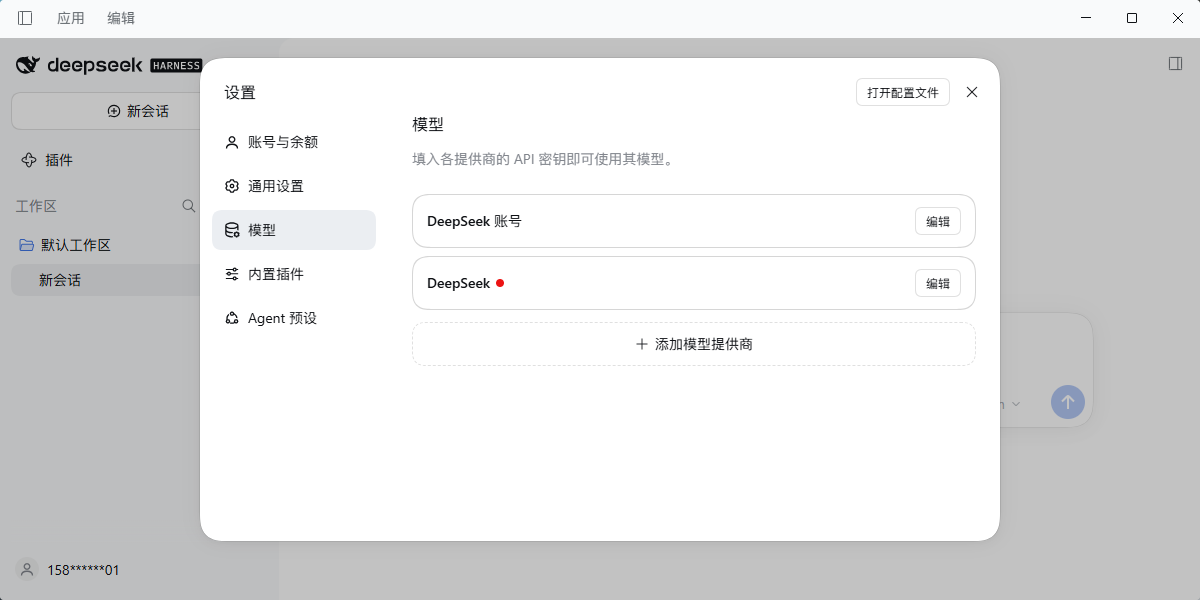Click the 工作区 section label

pos(36,206)
